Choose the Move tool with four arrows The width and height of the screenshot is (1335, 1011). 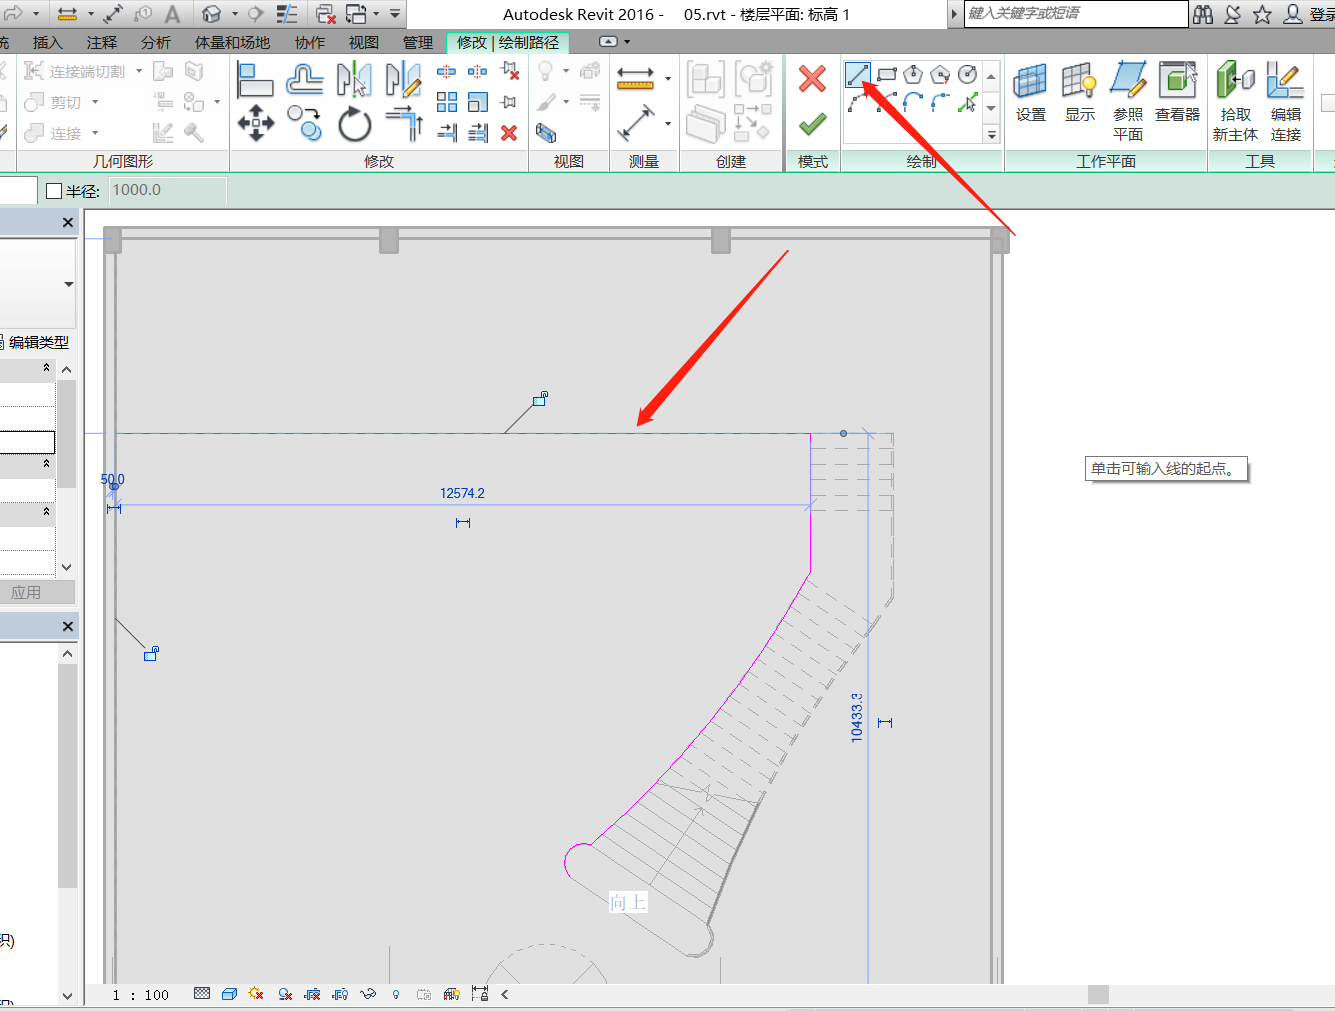256,124
